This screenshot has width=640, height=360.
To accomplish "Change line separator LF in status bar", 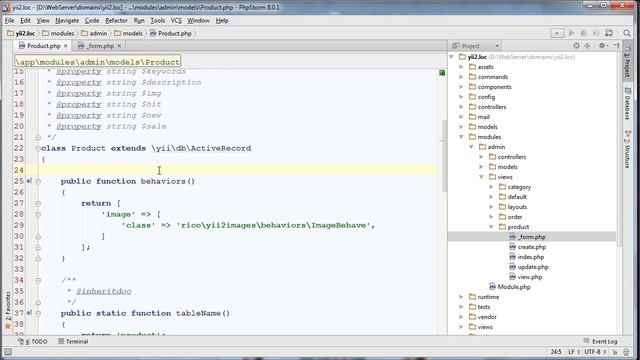I will (573, 352).
